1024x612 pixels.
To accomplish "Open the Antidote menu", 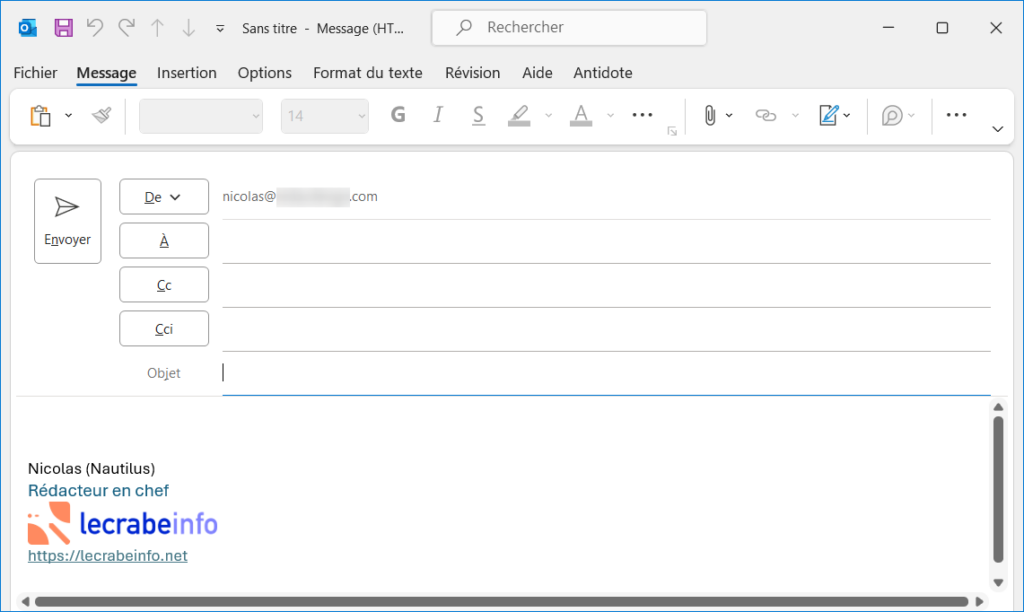I will pyautogui.click(x=602, y=72).
